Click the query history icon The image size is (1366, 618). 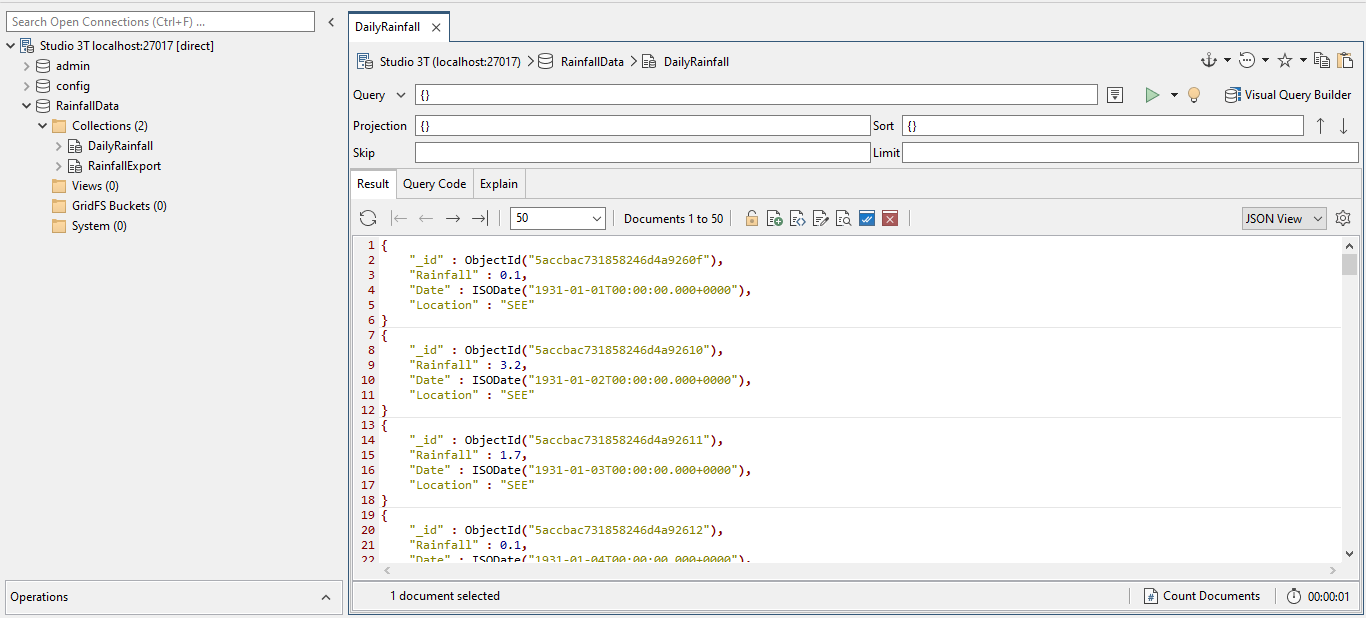(x=1245, y=60)
